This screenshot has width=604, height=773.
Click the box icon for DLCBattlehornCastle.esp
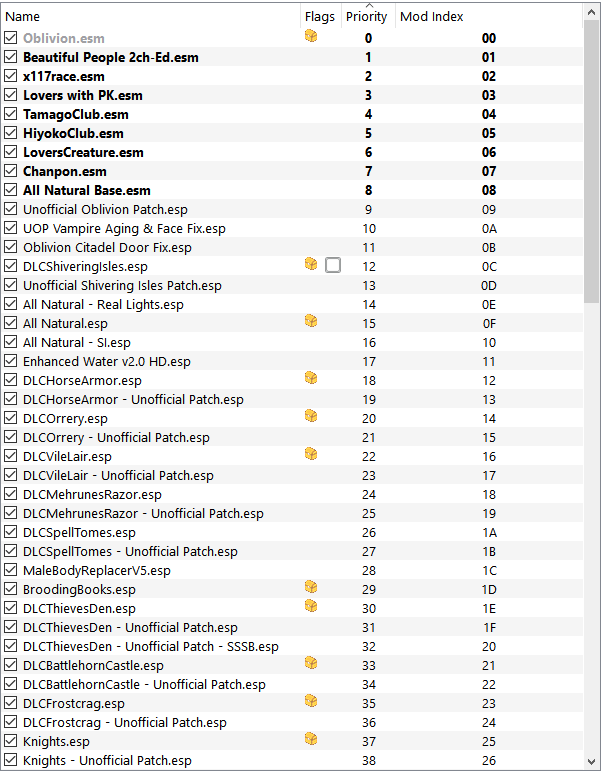coord(311,663)
